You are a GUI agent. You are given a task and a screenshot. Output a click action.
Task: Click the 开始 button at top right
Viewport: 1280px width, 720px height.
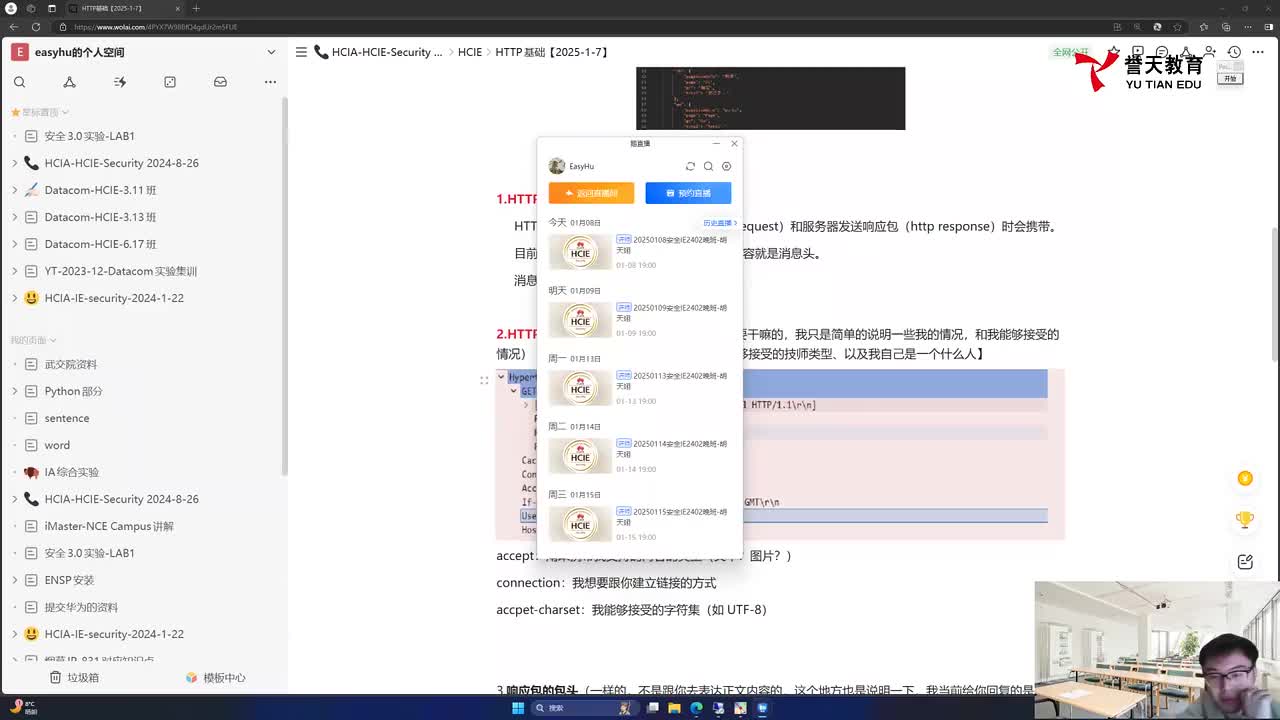1230,78
